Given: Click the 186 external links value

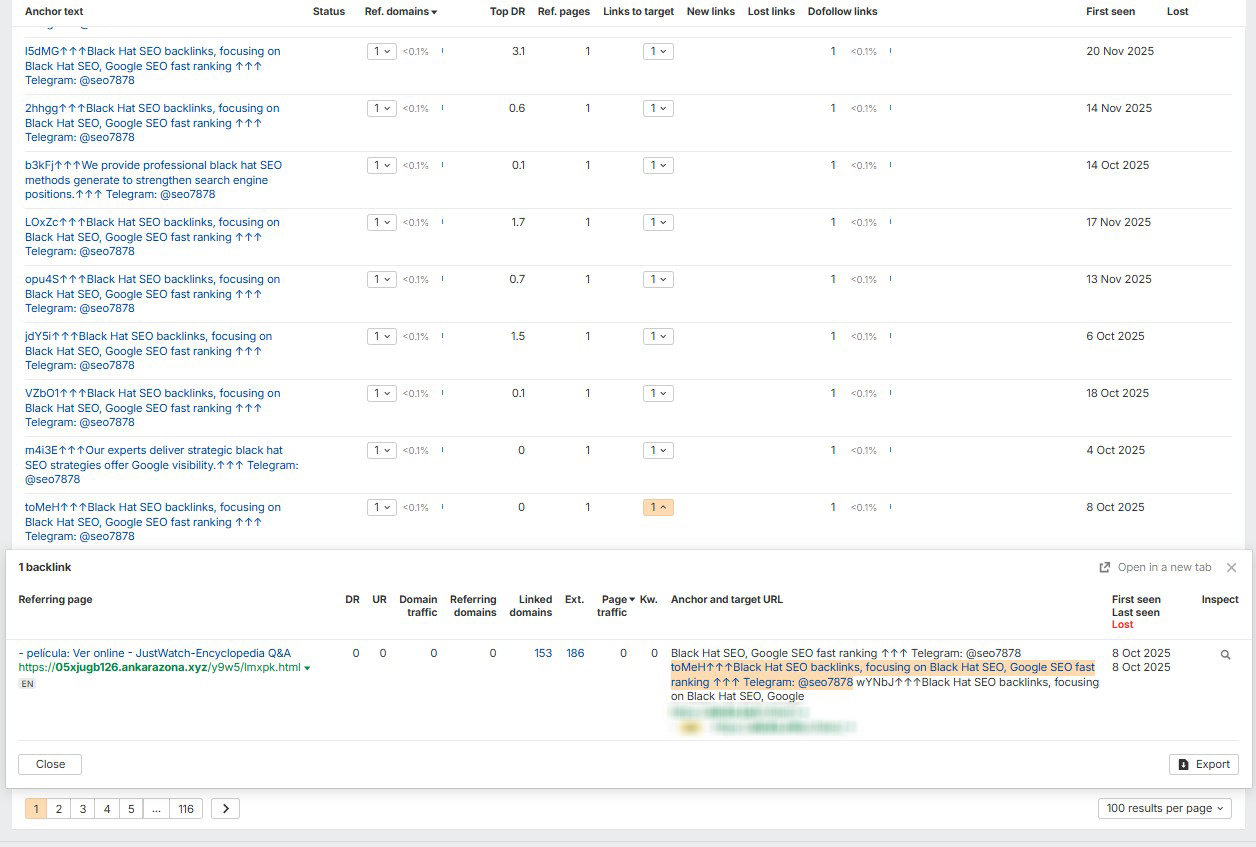Looking at the screenshot, I should [x=575, y=654].
